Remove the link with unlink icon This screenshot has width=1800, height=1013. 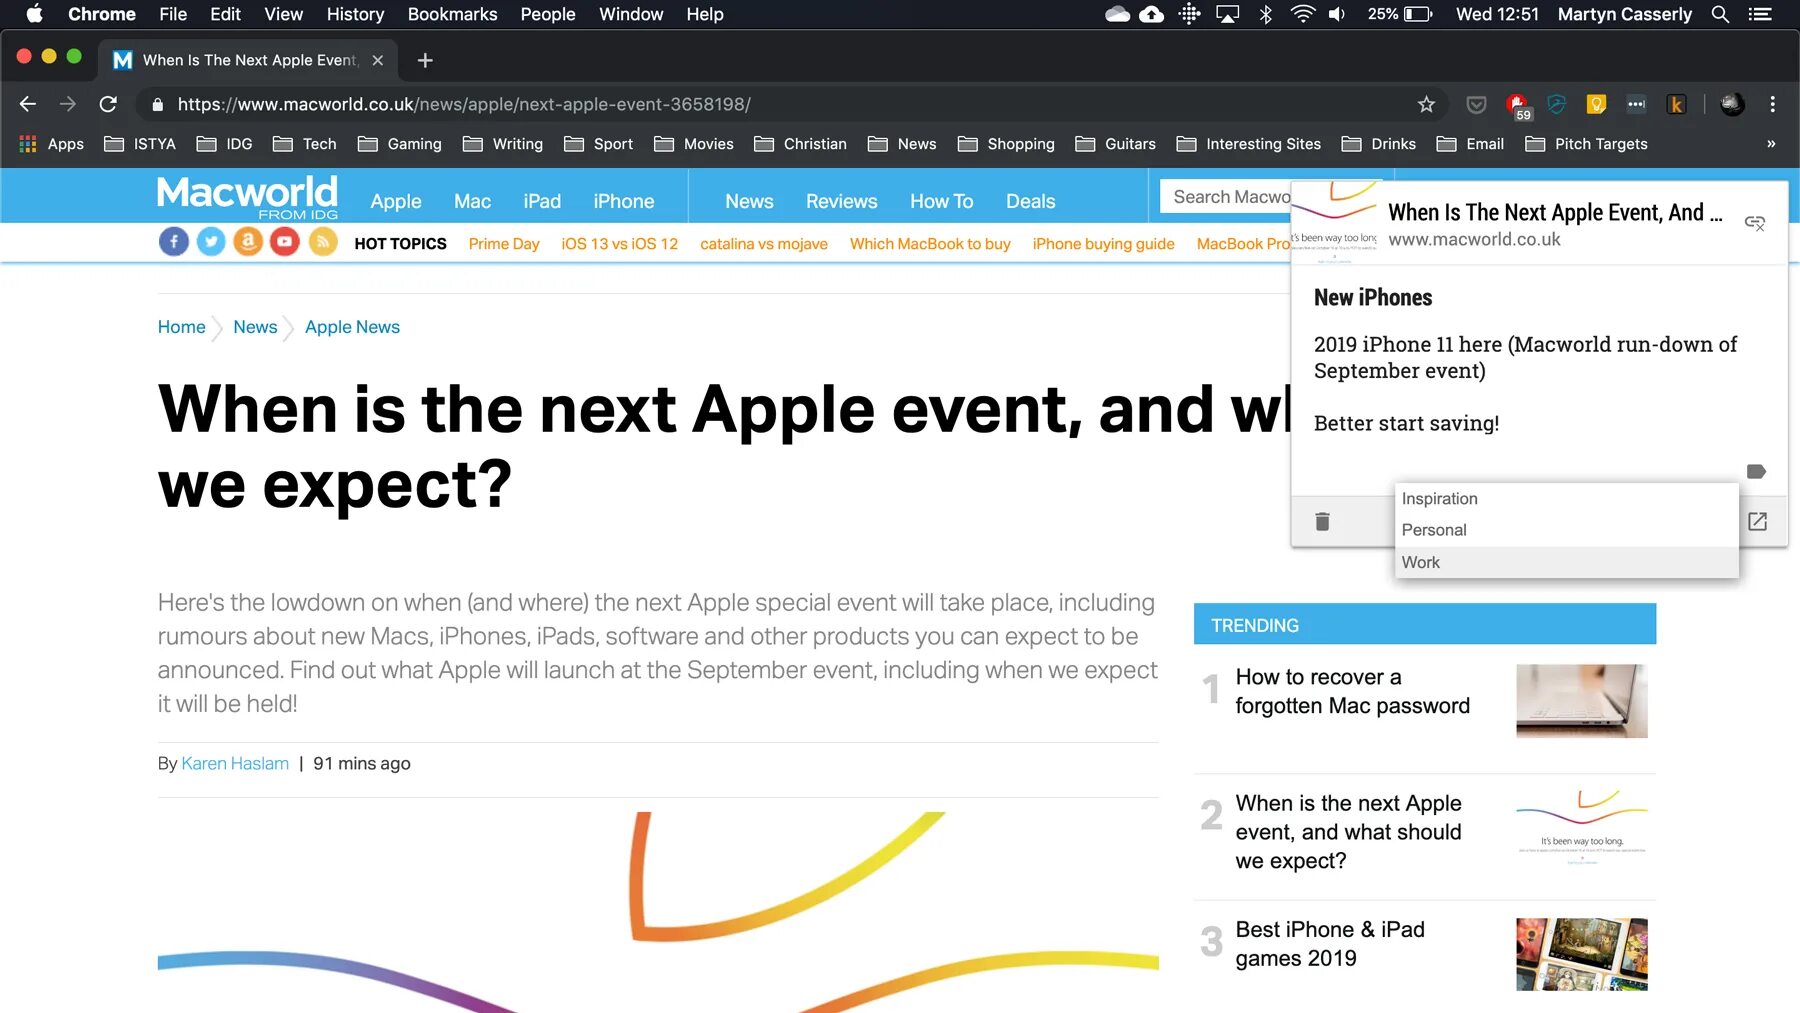click(x=1755, y=222)
